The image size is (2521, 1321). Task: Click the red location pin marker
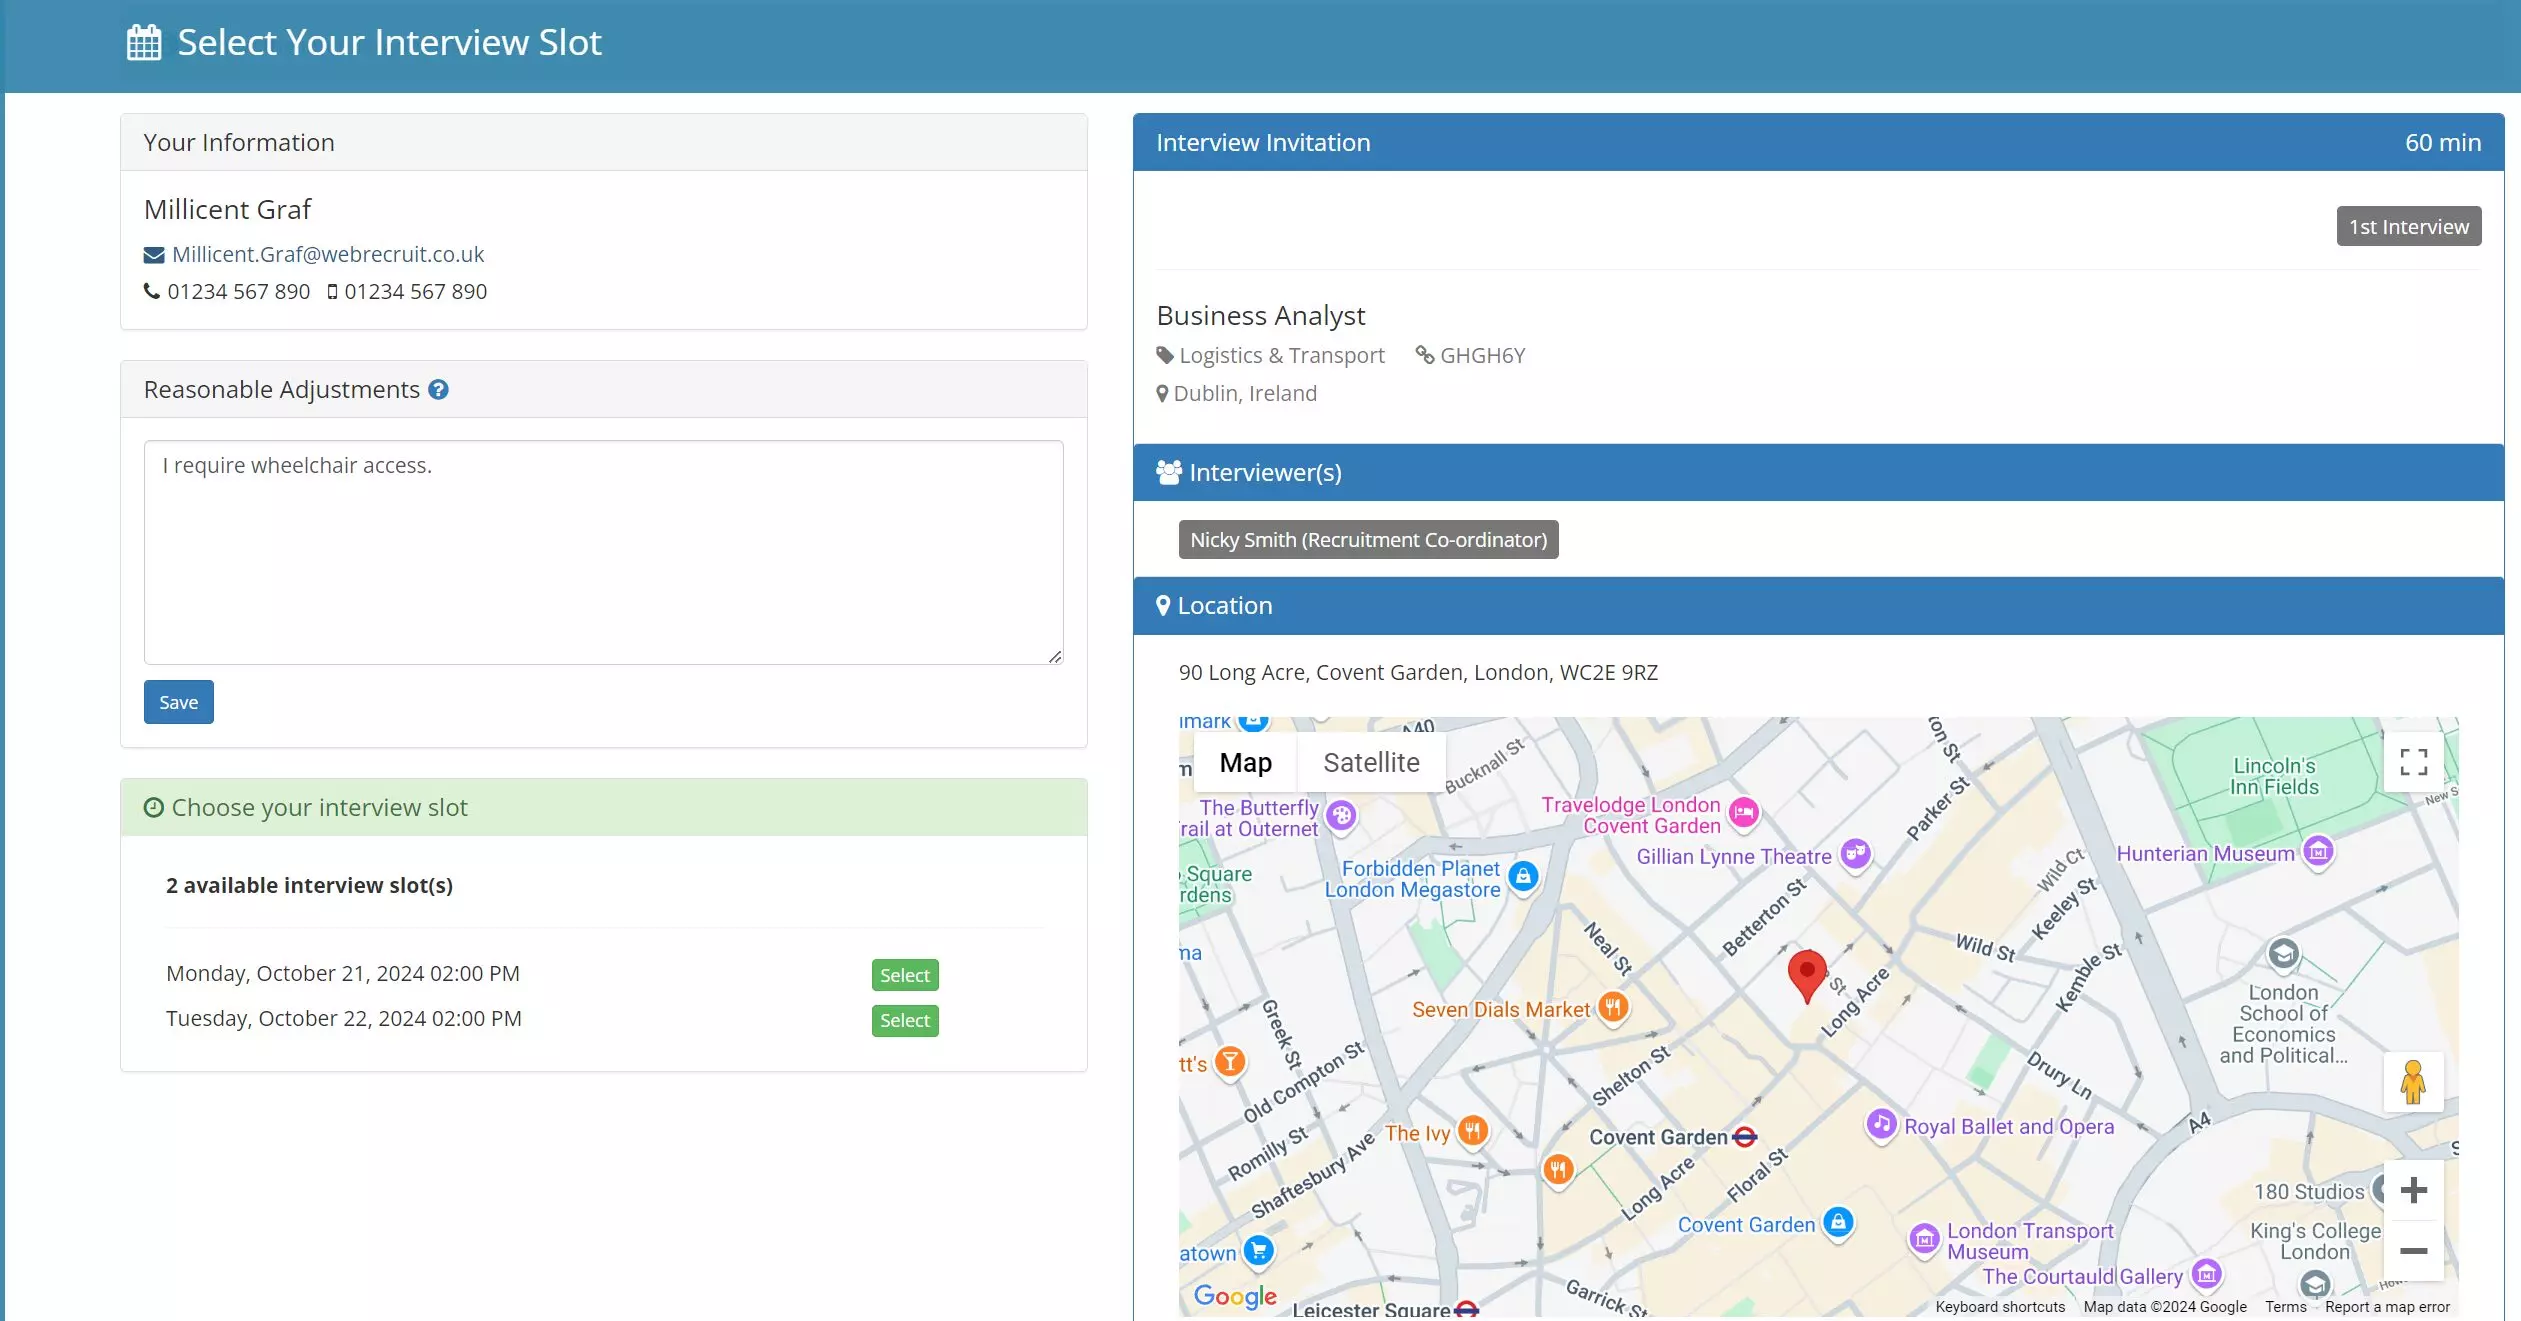click(1806, 974)
